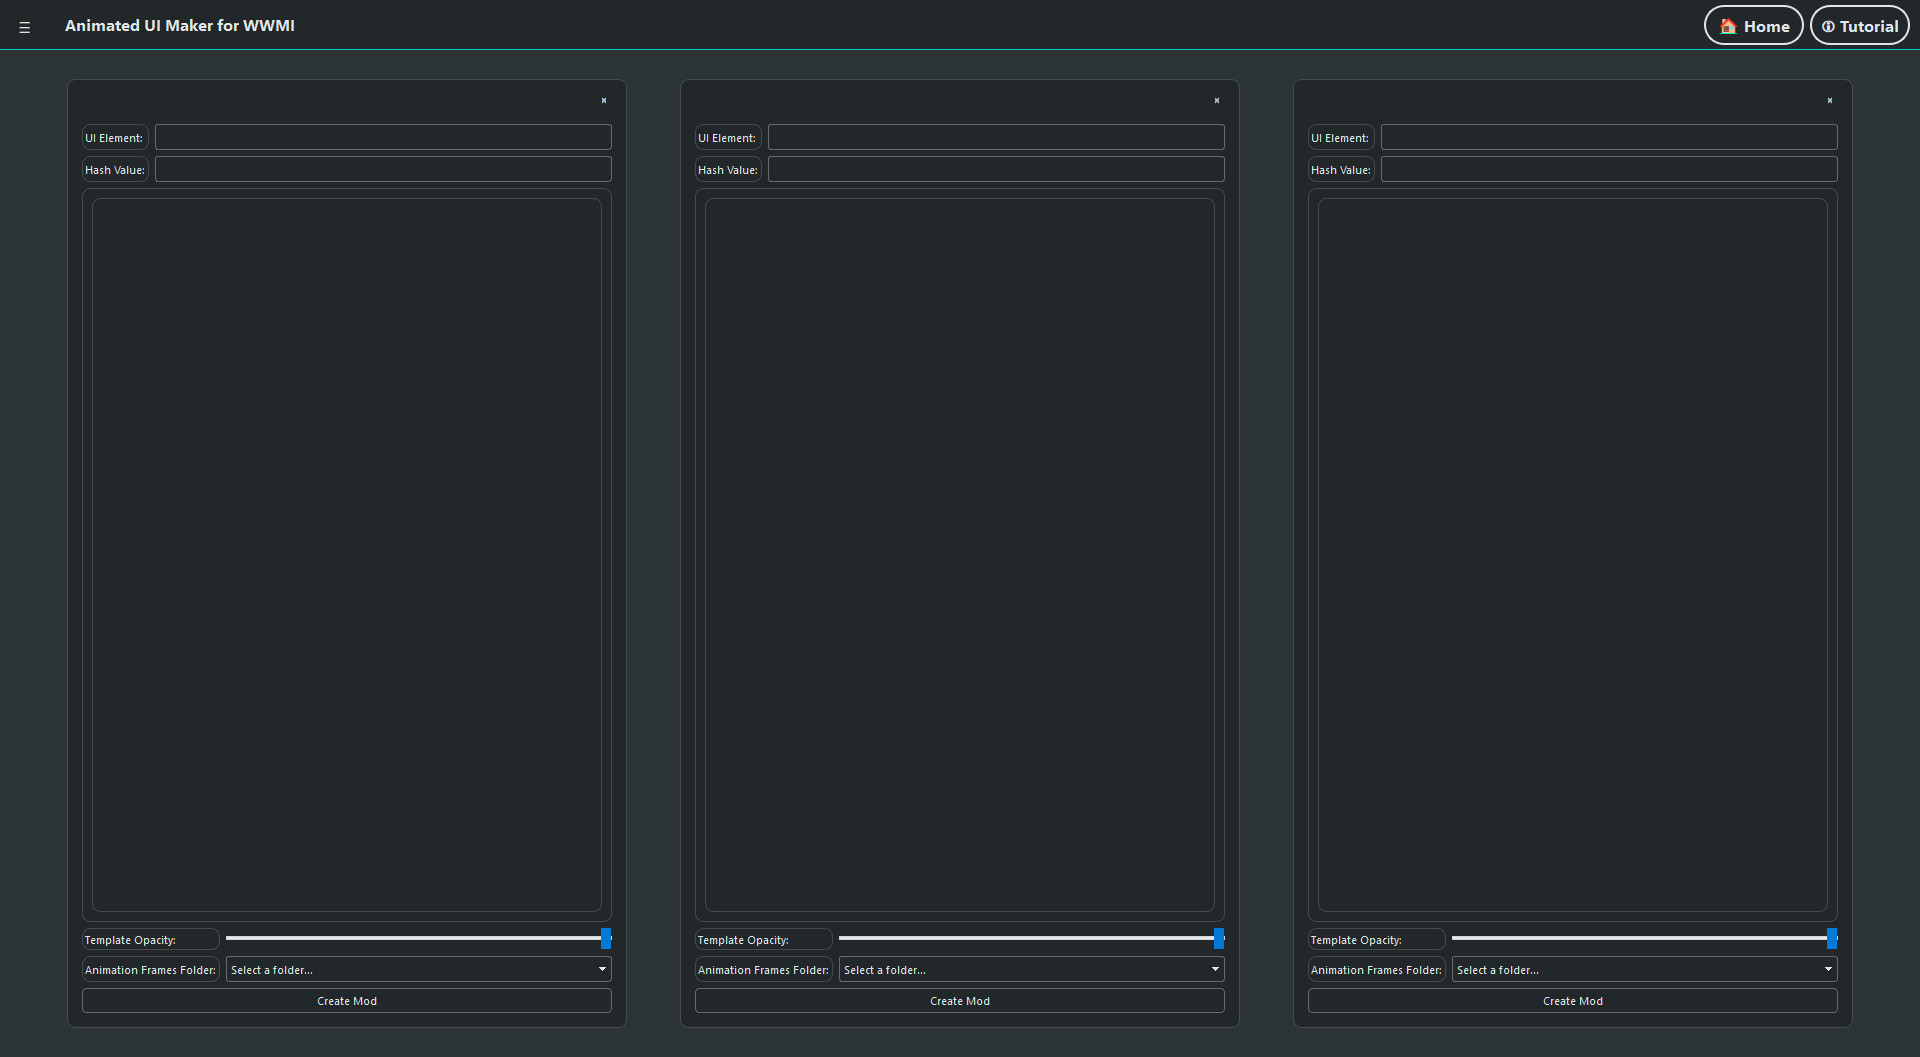Viewport: 1920px width, 1057px height.
Task: Click the UI Element field in first panel
Action: (x=383, y=138)
